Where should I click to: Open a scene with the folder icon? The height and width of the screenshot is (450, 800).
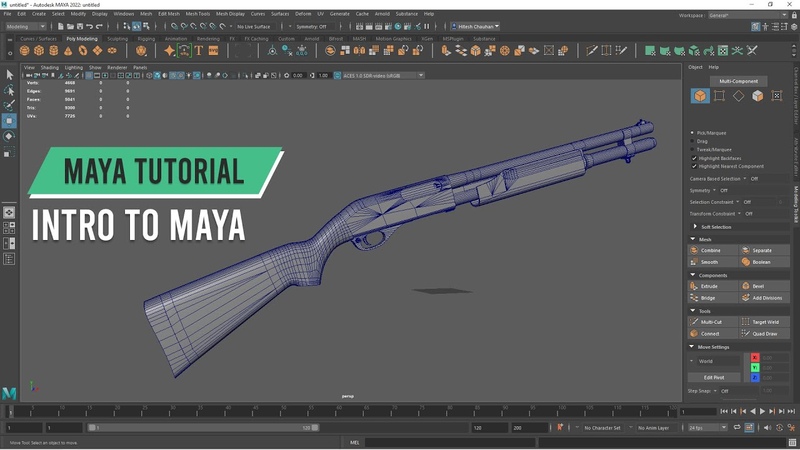click(x=70, y=27)
